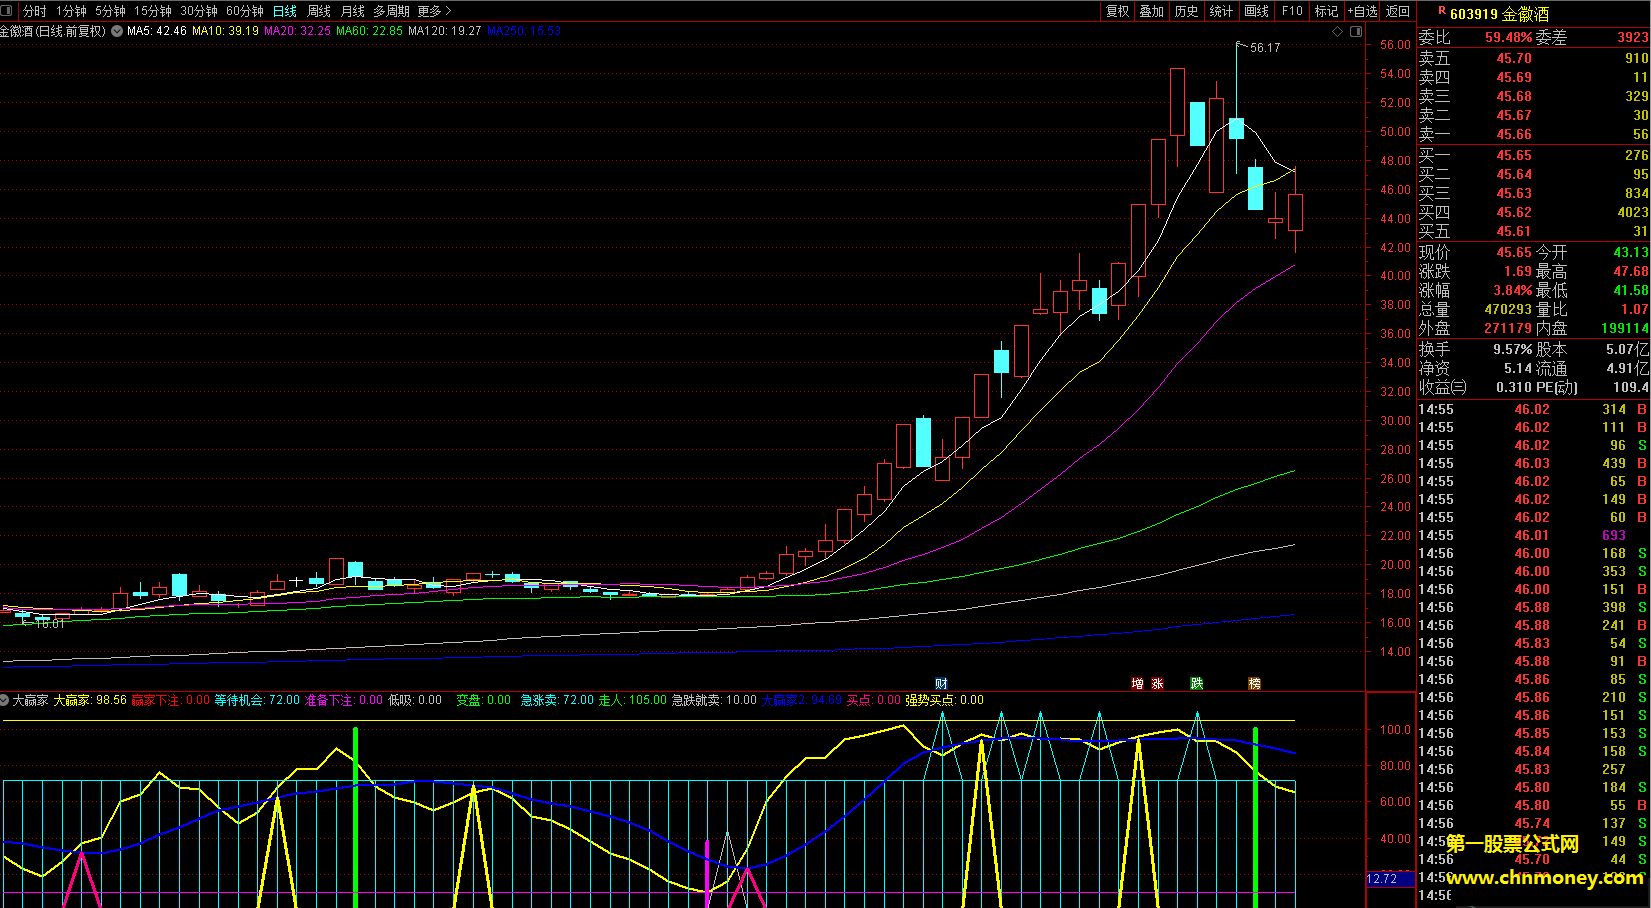Click the MA20: 32.25 indicator label
1651x908 pixels.
(297, 31)
